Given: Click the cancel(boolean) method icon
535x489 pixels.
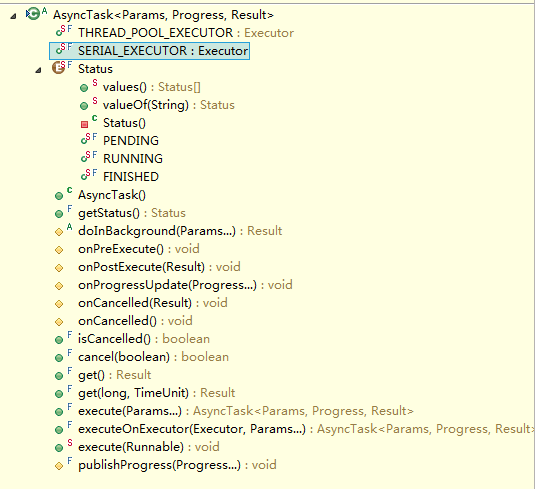Looking at the screenshot, I should coord(63,356).
